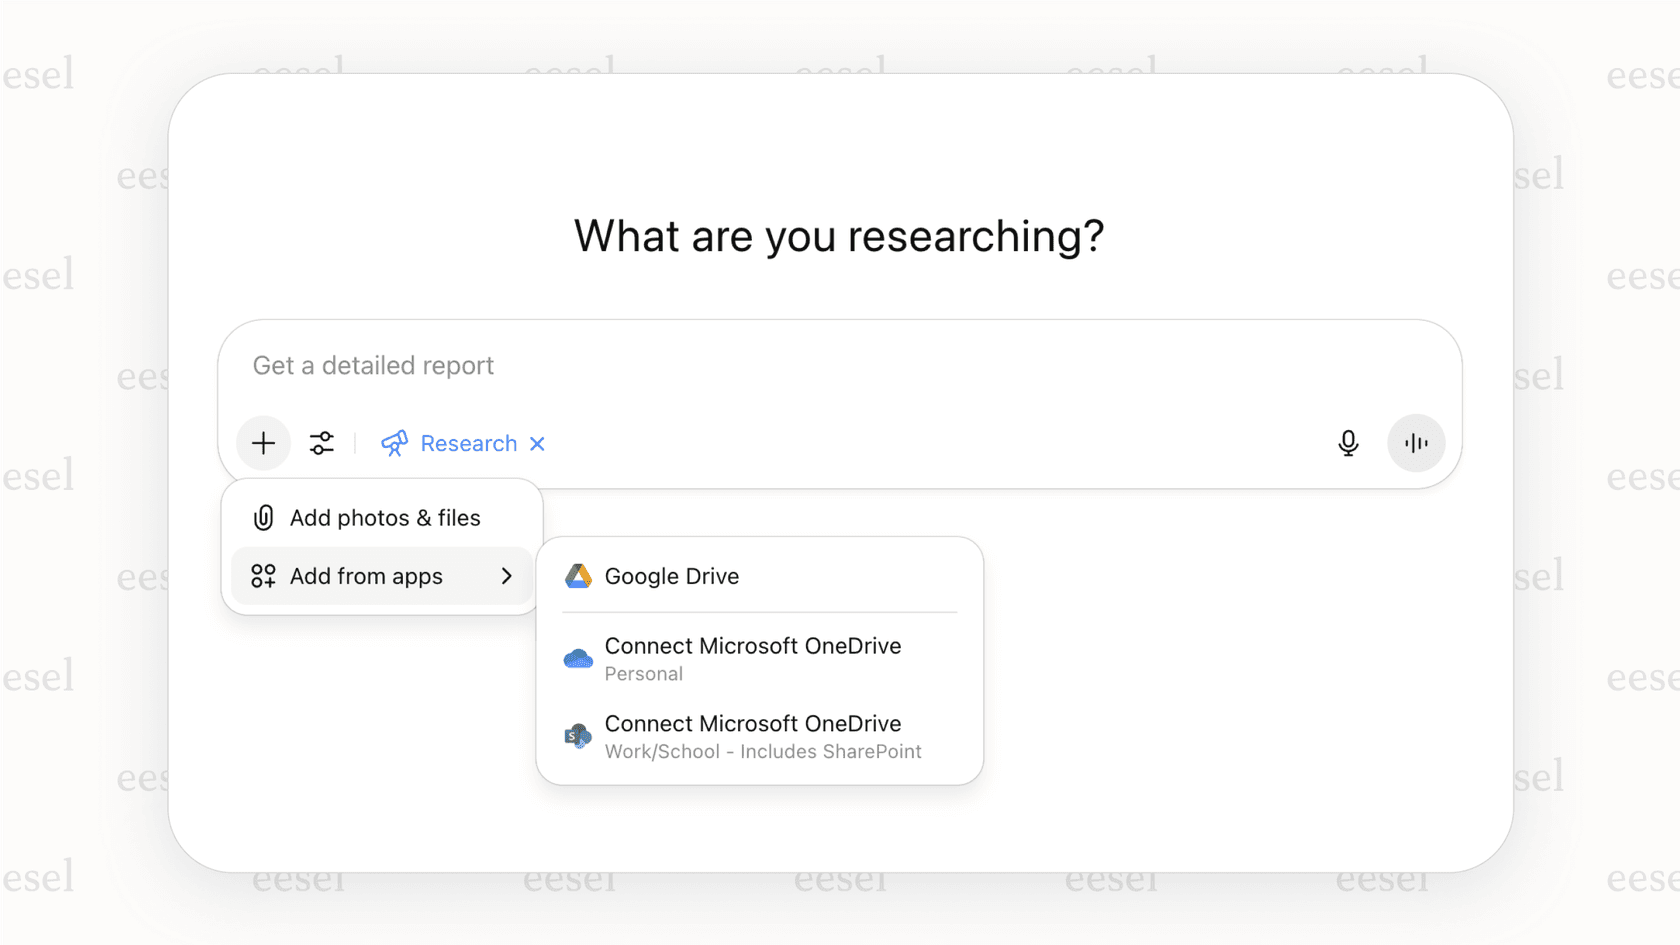Click the blue OneDrive cloud icon

(x=578, y=658)
